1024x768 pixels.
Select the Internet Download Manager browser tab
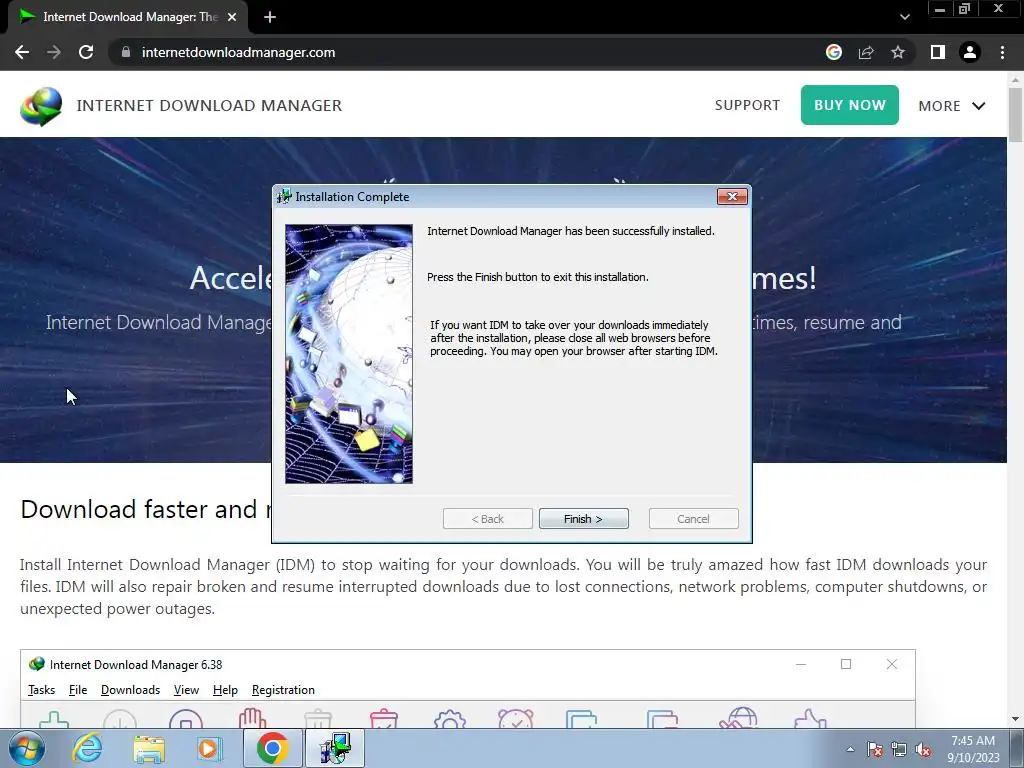128,17
